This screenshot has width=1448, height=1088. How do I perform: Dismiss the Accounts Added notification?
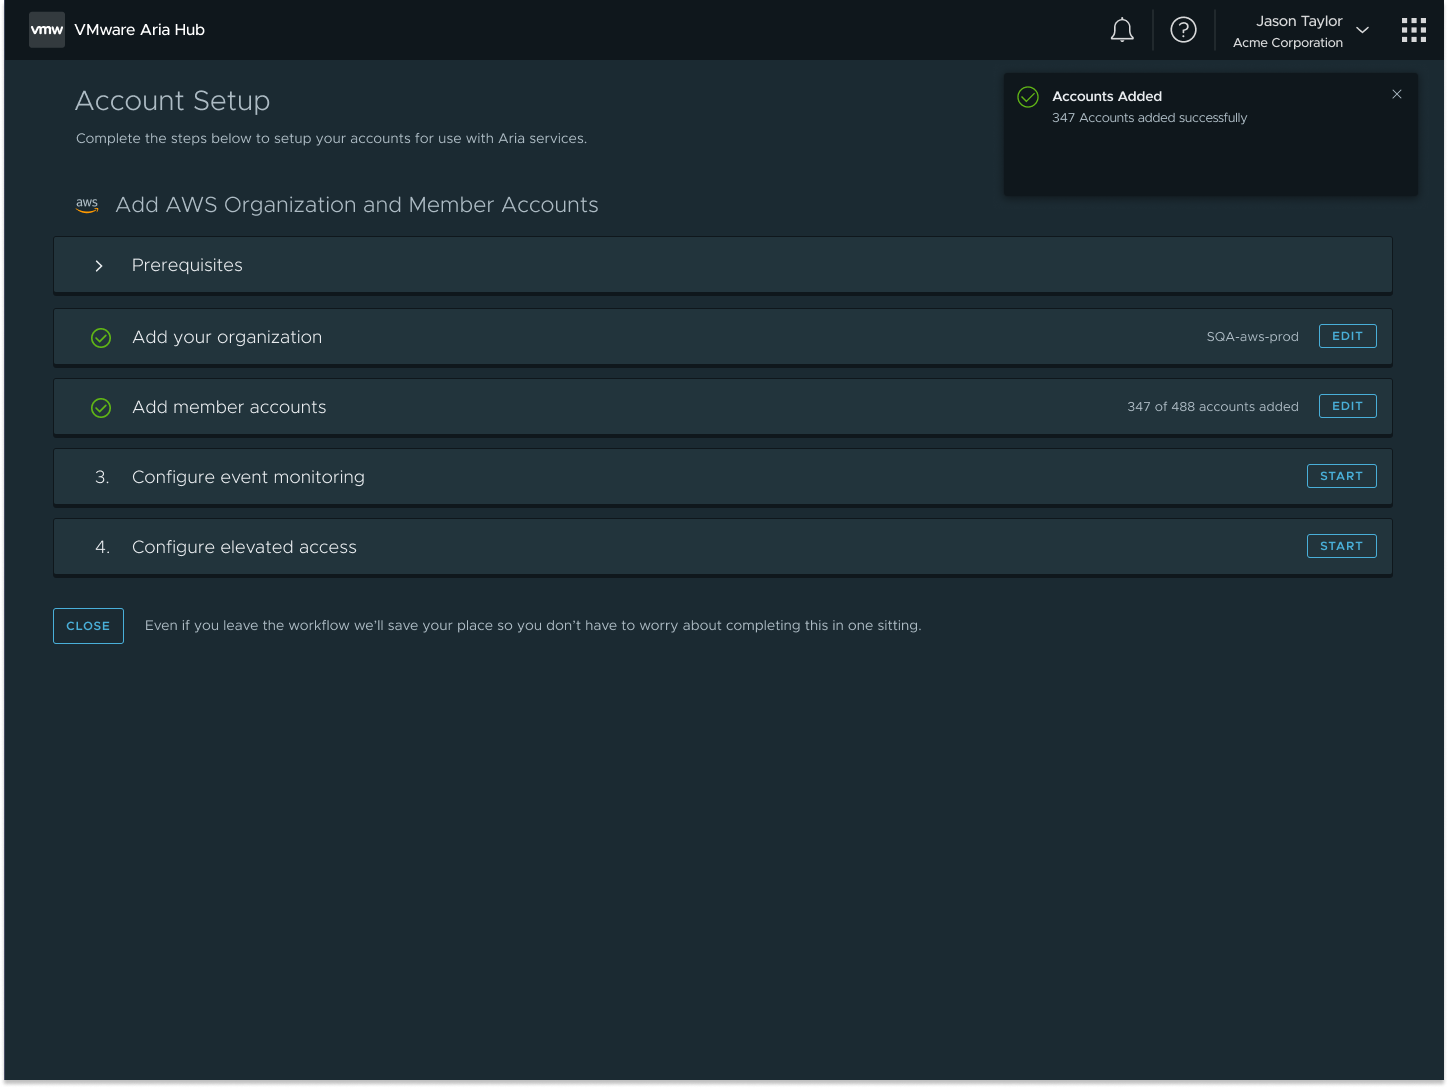(x=1397, y=94)
